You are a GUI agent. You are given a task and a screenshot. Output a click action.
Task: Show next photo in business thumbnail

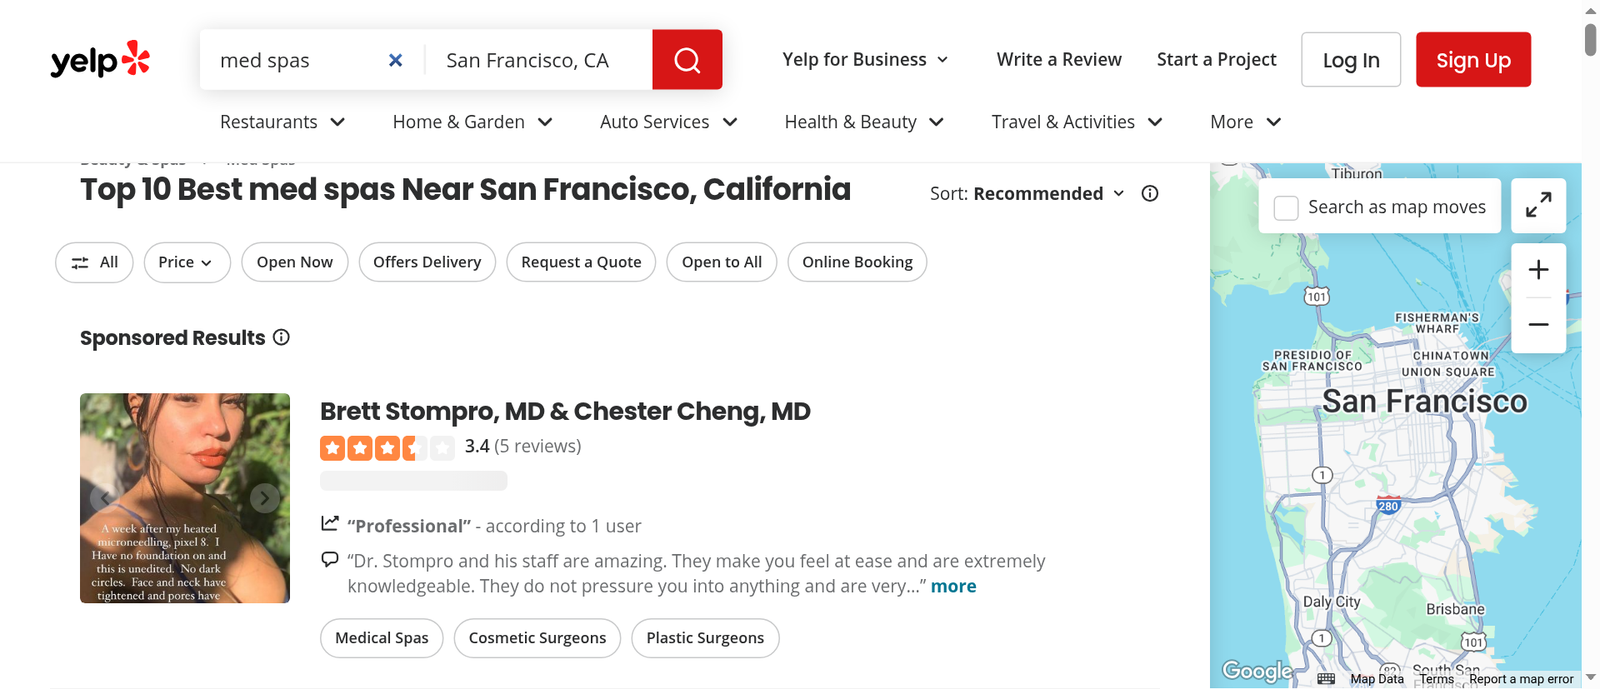coord(264,497)
